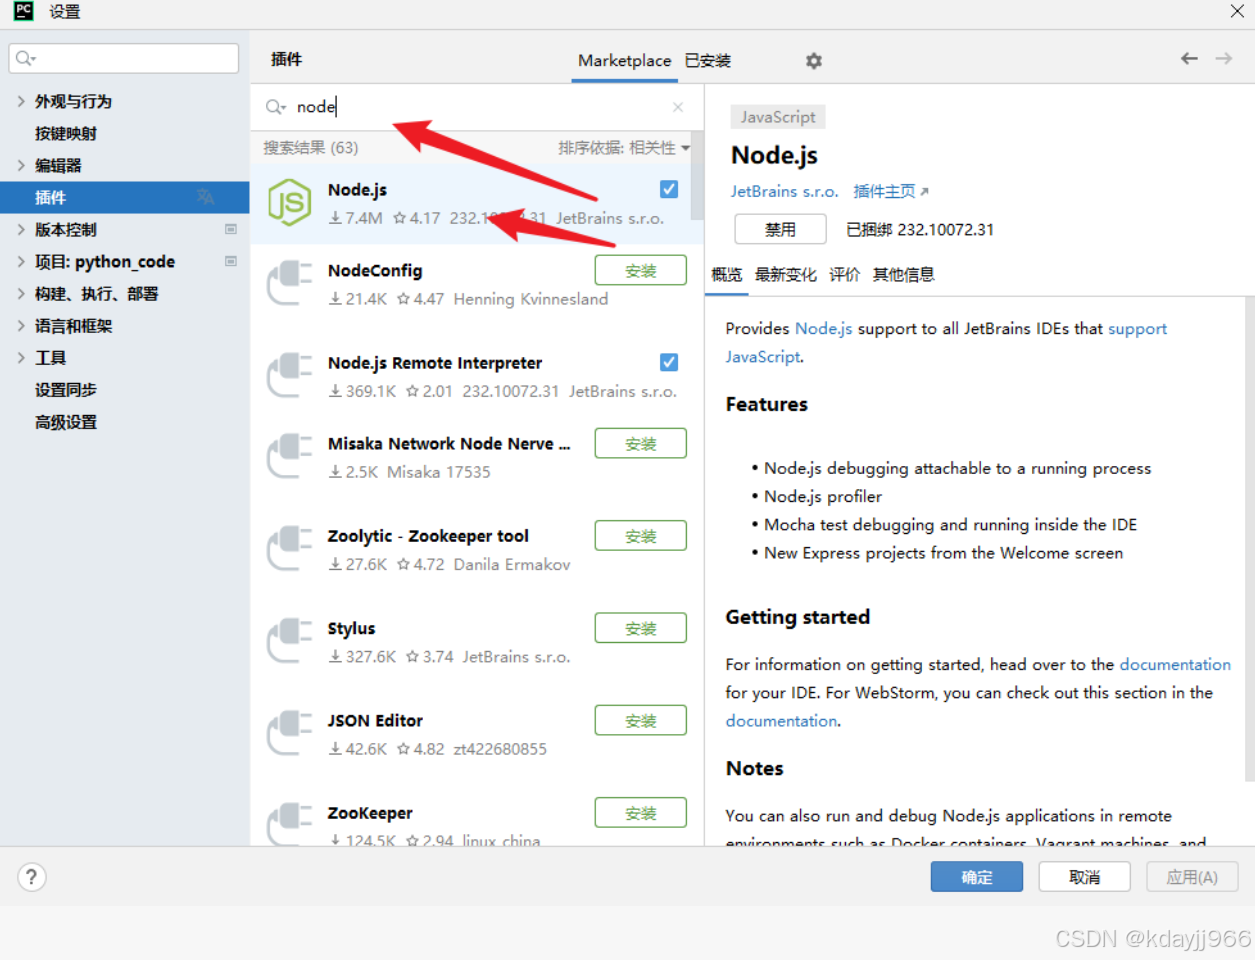1255x960 pixels.
Task: Cancel with 取消 button
Action: point(1085,877)
